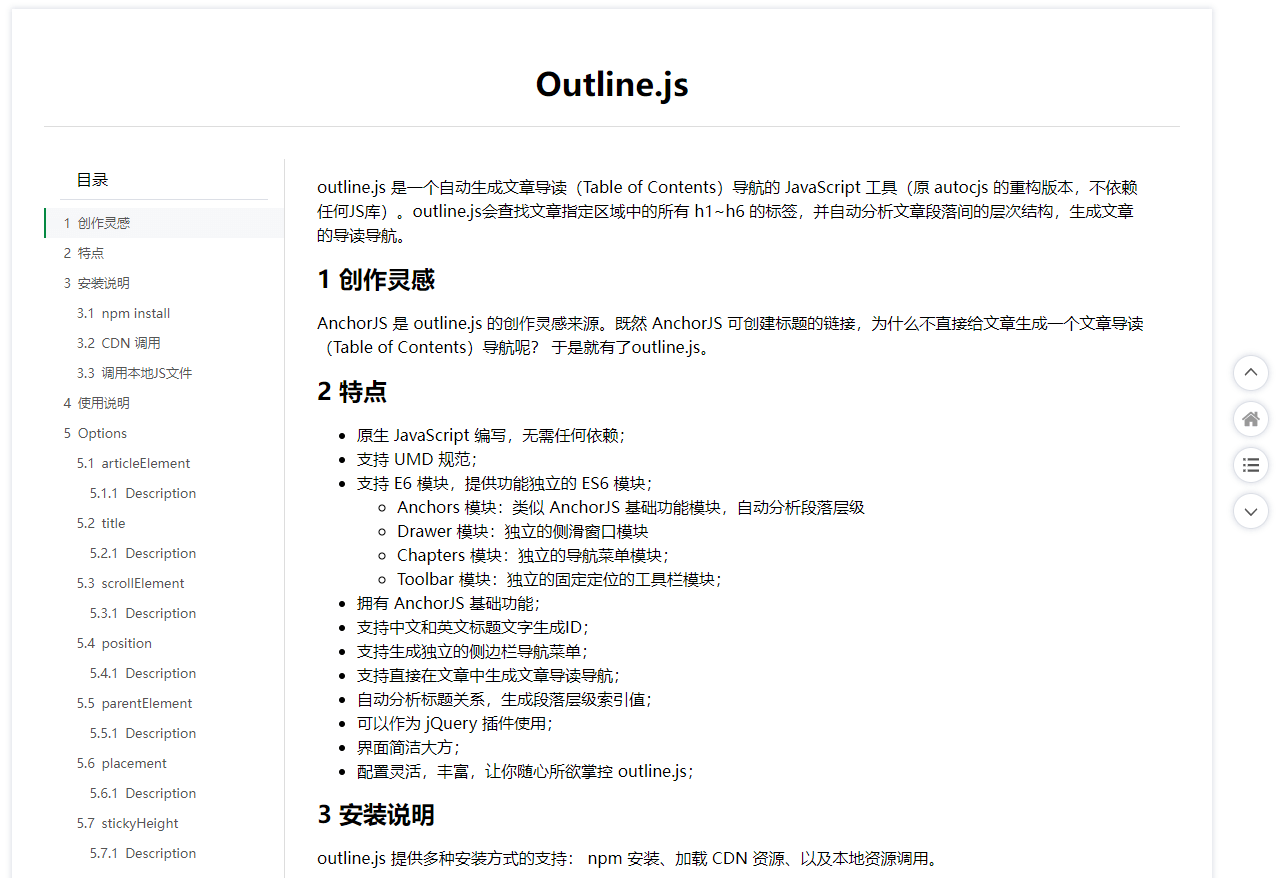Click bullet 'Drawer 模块:独立的侧滑窗口模块'
1278x878 pixels.
pos(522,531)
